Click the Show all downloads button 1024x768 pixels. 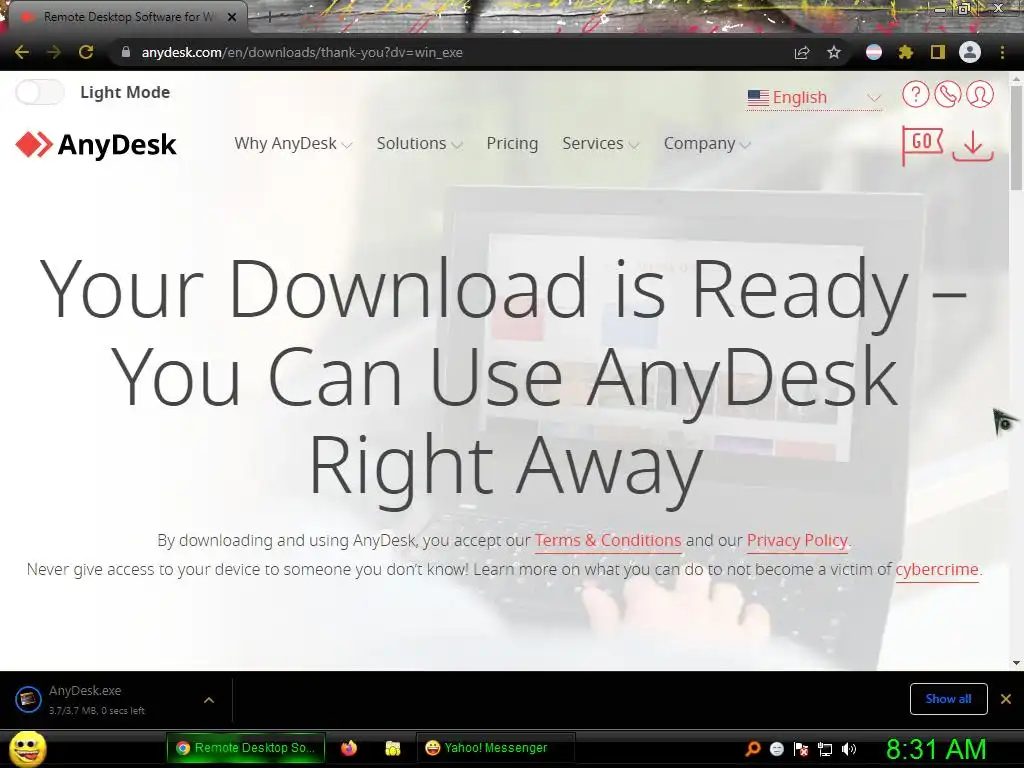pyautogui.click(x=948, y=699)
